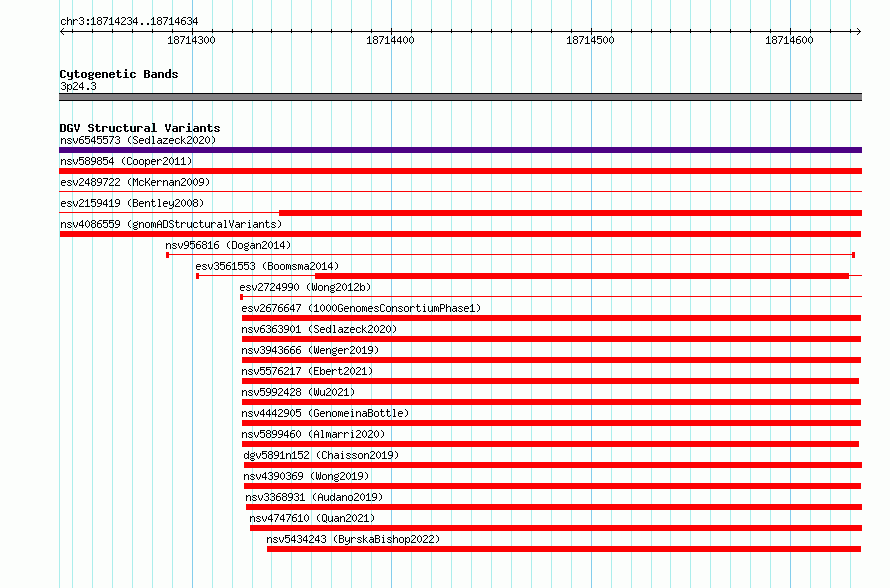Click the thick red bar of esv3561553
This screenshot has width=890, height=588.
(582, 276)
